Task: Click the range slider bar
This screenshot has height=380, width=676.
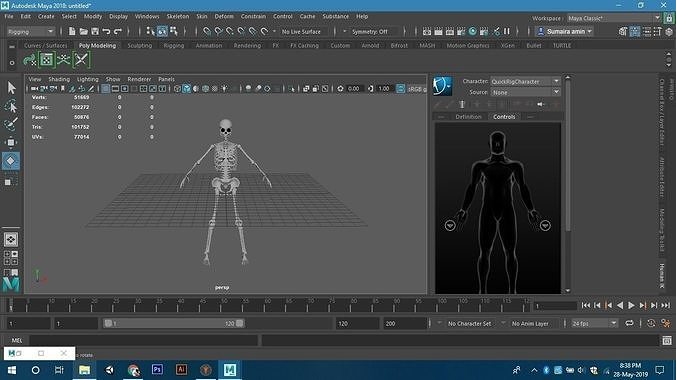Action: (174, 323)
